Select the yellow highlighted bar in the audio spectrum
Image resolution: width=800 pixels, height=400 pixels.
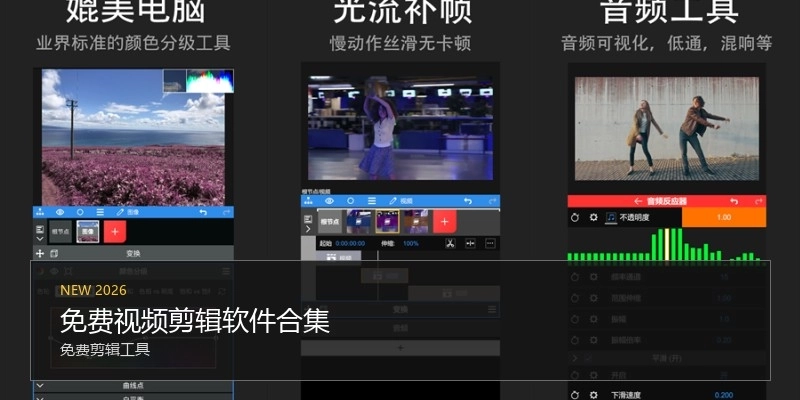666,244
